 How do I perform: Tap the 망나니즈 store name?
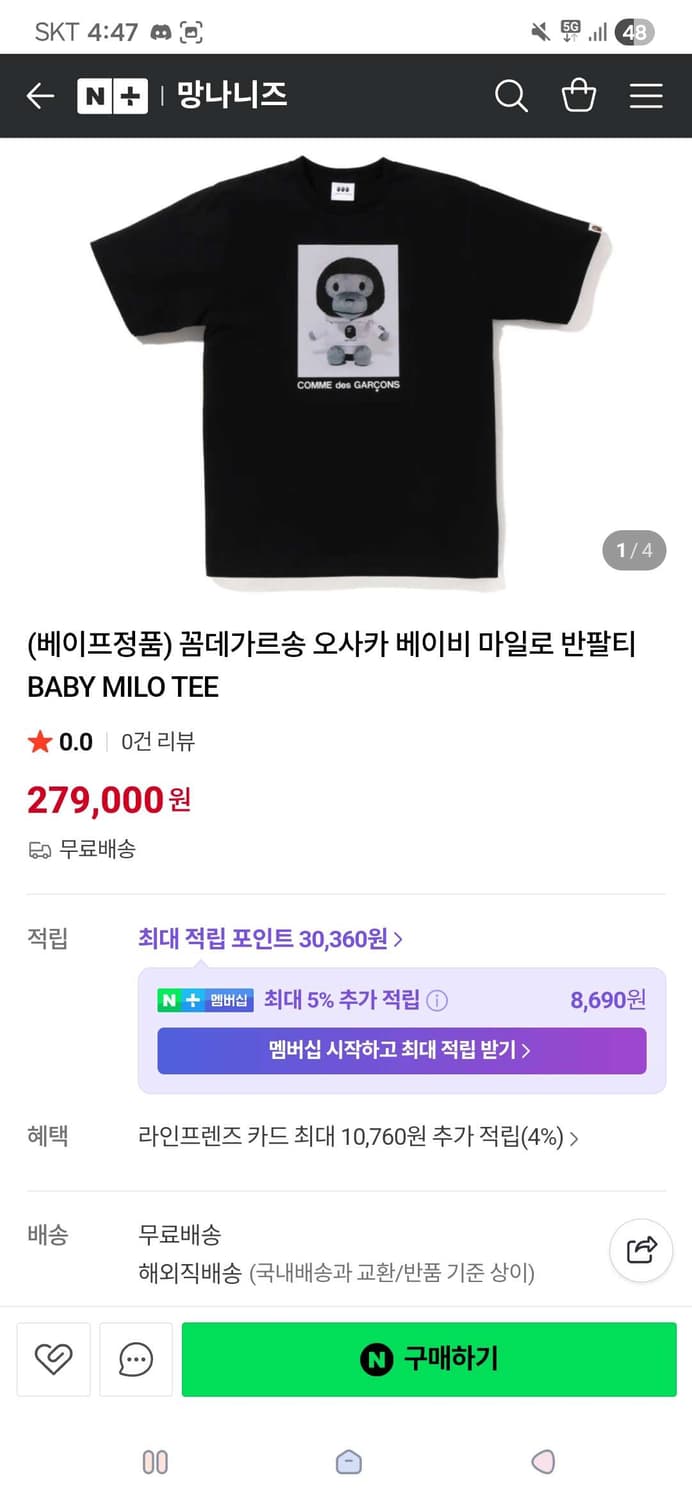pos(232,95)
